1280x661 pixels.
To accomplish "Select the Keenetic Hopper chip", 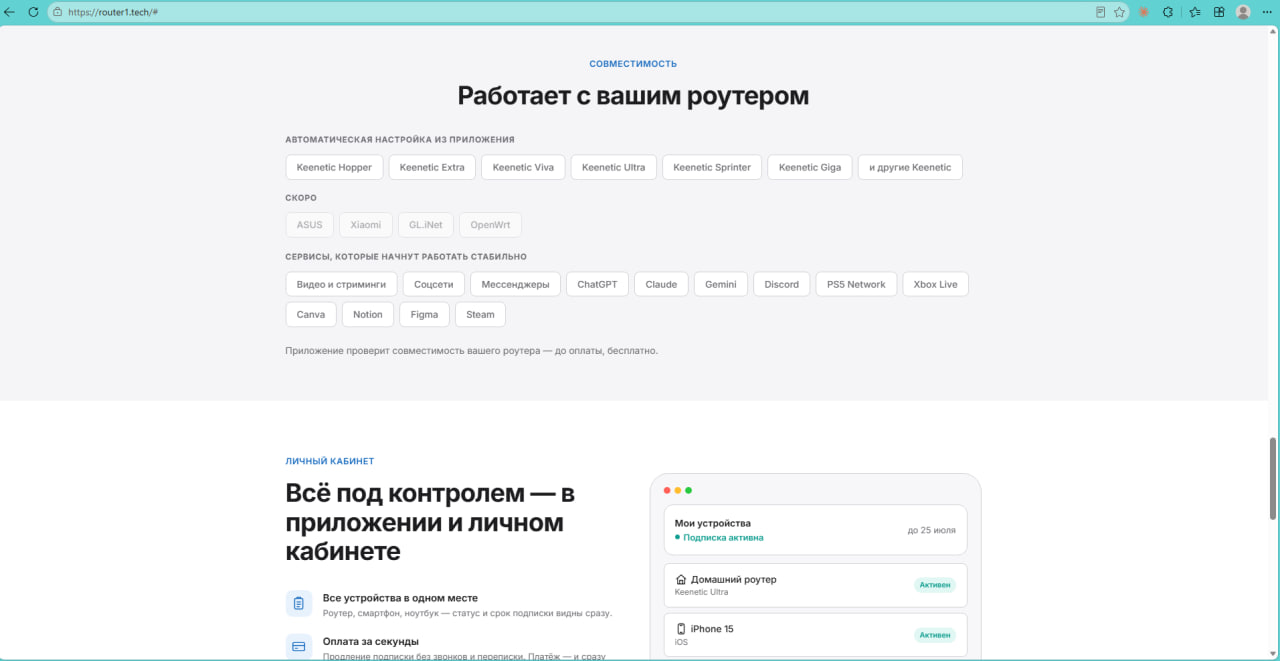I will 334,167.
